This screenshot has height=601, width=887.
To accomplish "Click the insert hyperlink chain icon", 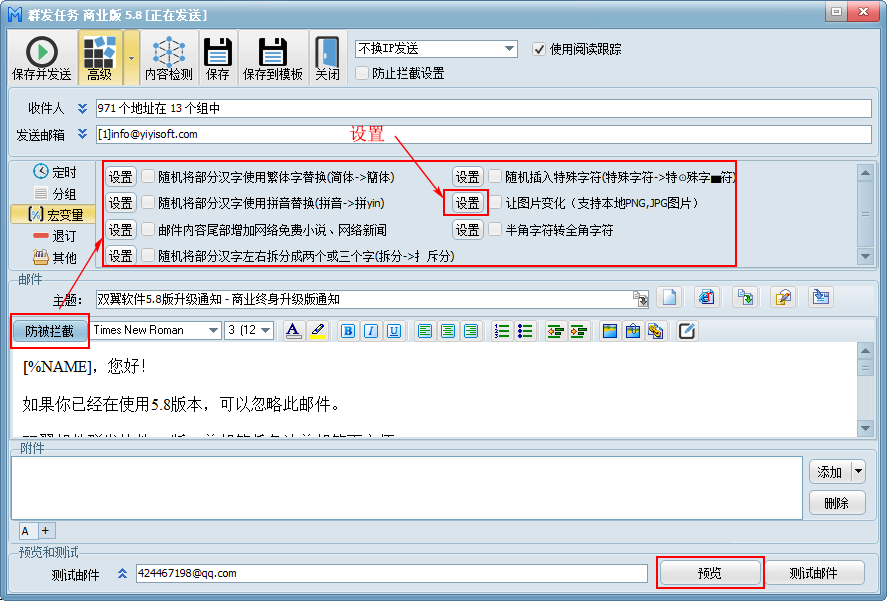I will click(656, 331).
